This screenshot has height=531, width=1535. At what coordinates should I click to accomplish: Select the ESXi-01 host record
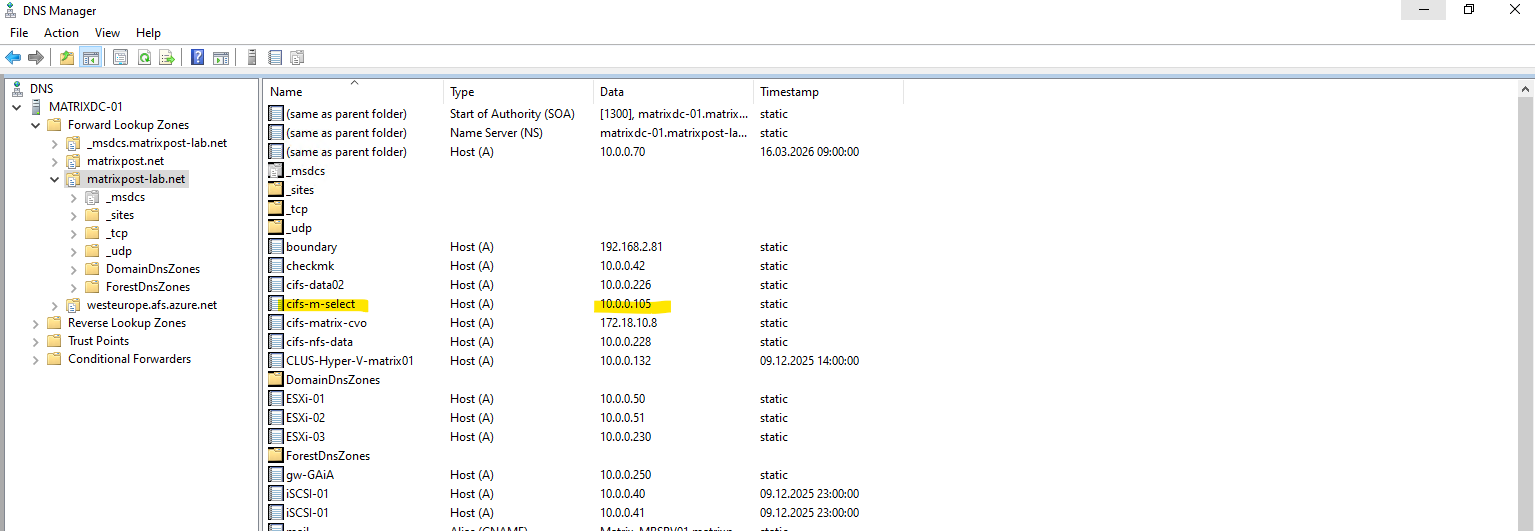(x=305, y=399)
